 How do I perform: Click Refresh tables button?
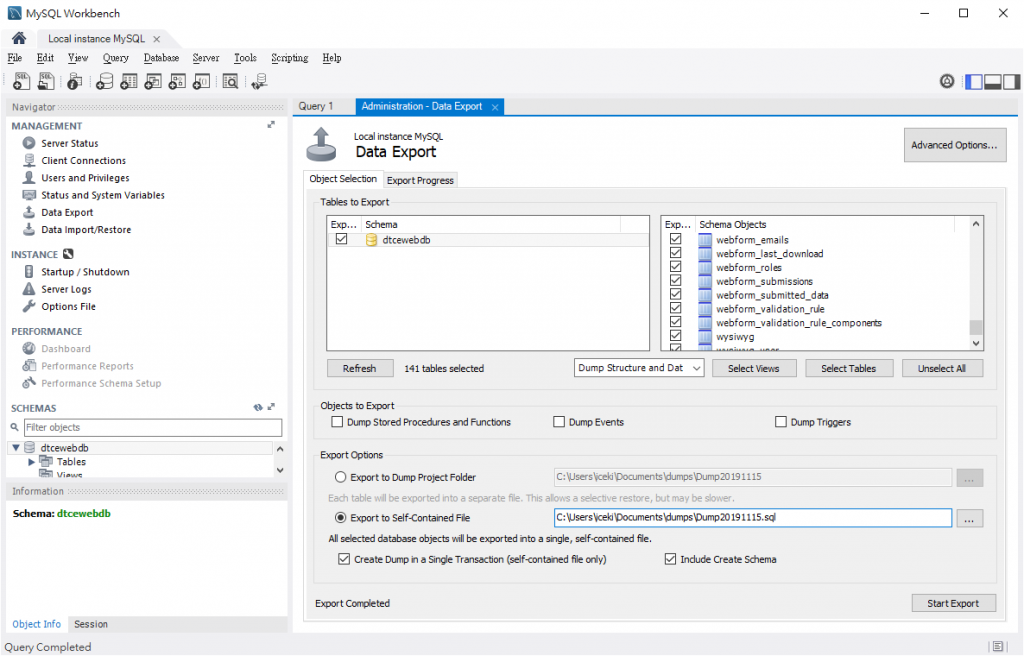click(360, 369)
